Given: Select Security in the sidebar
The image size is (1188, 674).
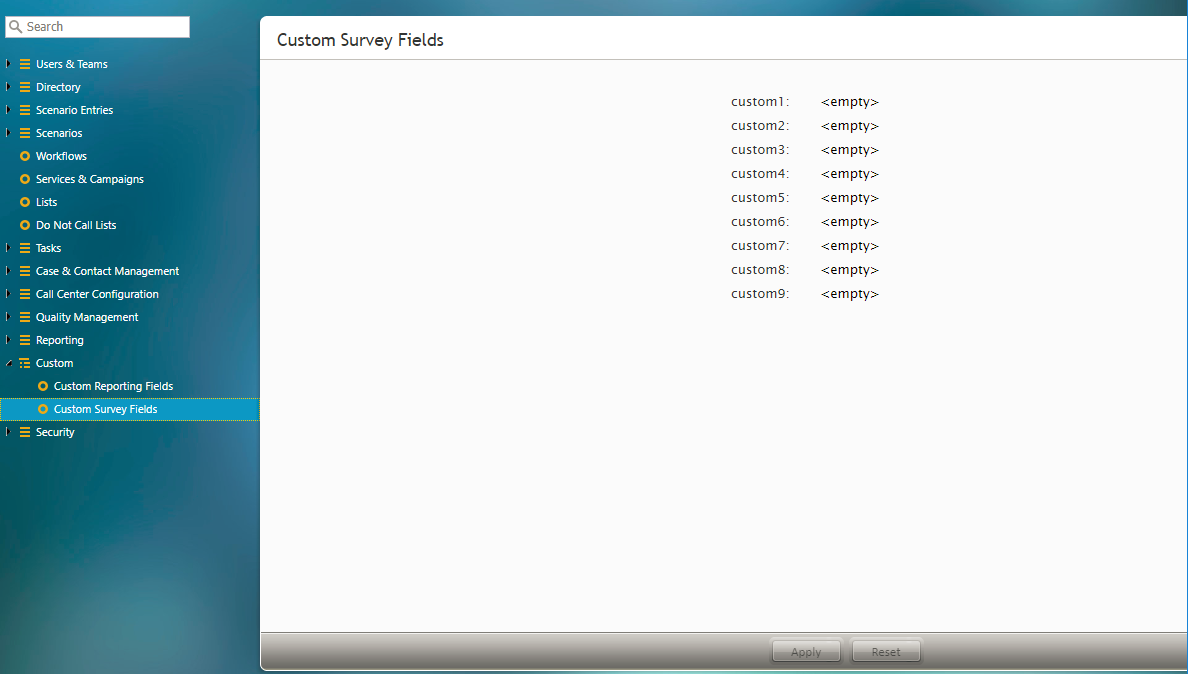Looking at the screenshot, I should (55, 432).
